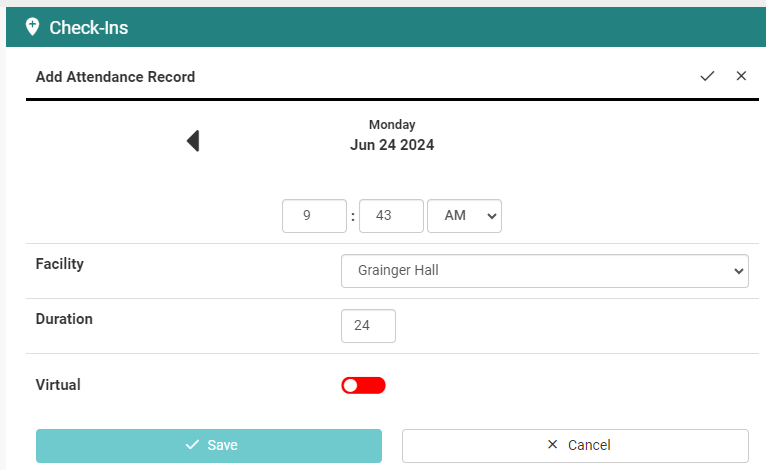Click into the hour field showing 9

[x=314, y=216]
